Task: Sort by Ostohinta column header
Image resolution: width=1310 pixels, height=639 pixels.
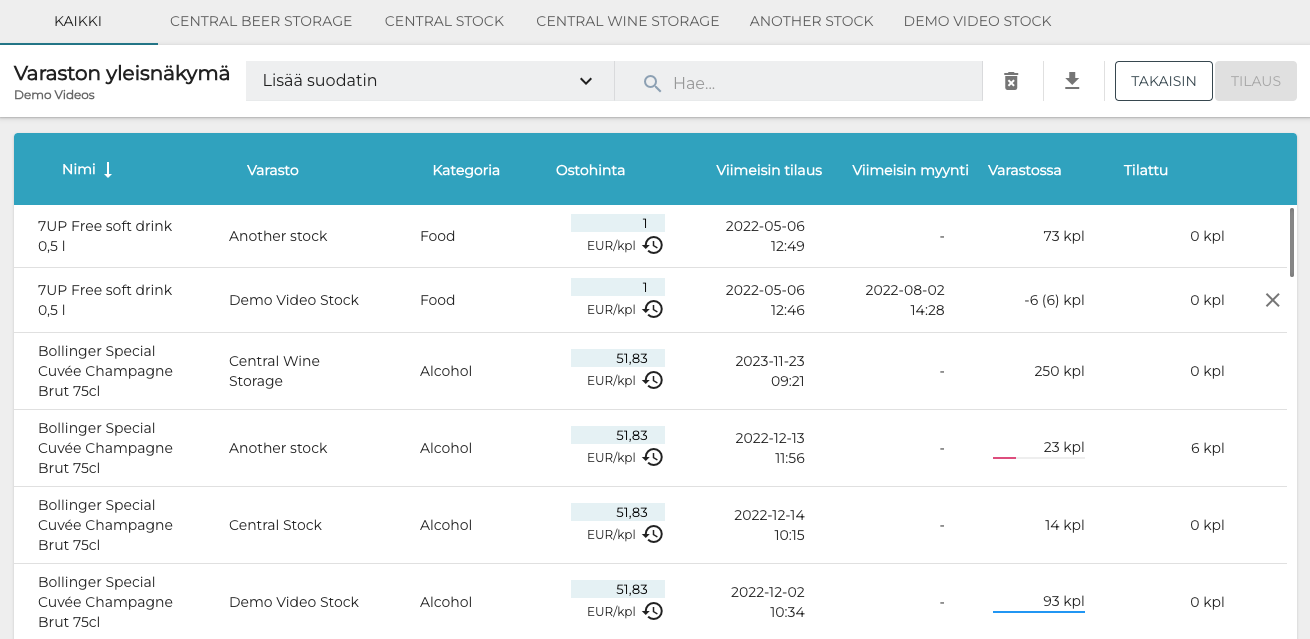Action: click(x=590, y=170)
